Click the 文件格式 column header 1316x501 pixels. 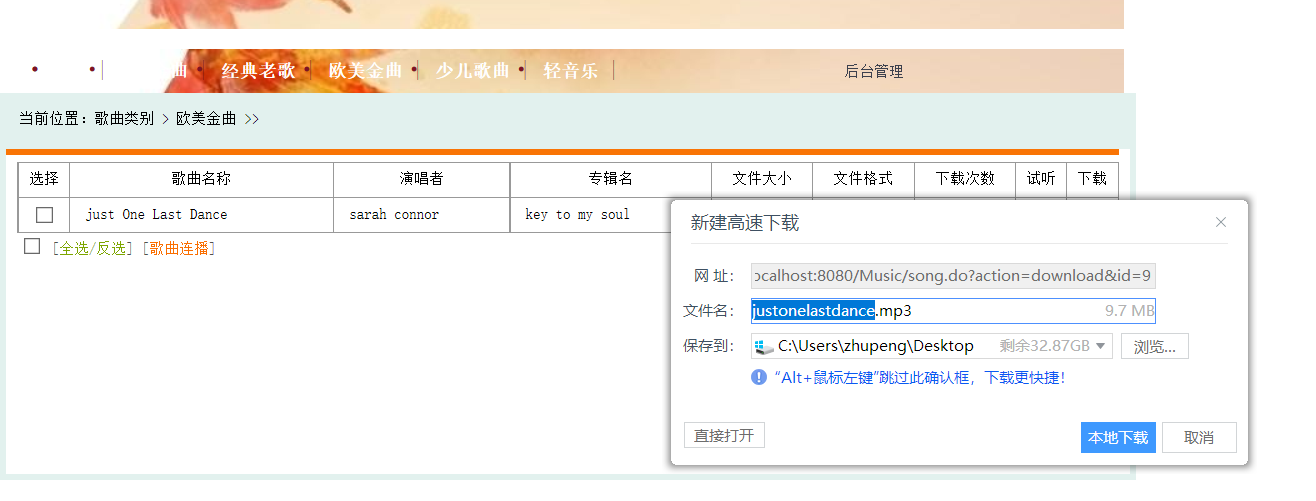tap(863, 179)
